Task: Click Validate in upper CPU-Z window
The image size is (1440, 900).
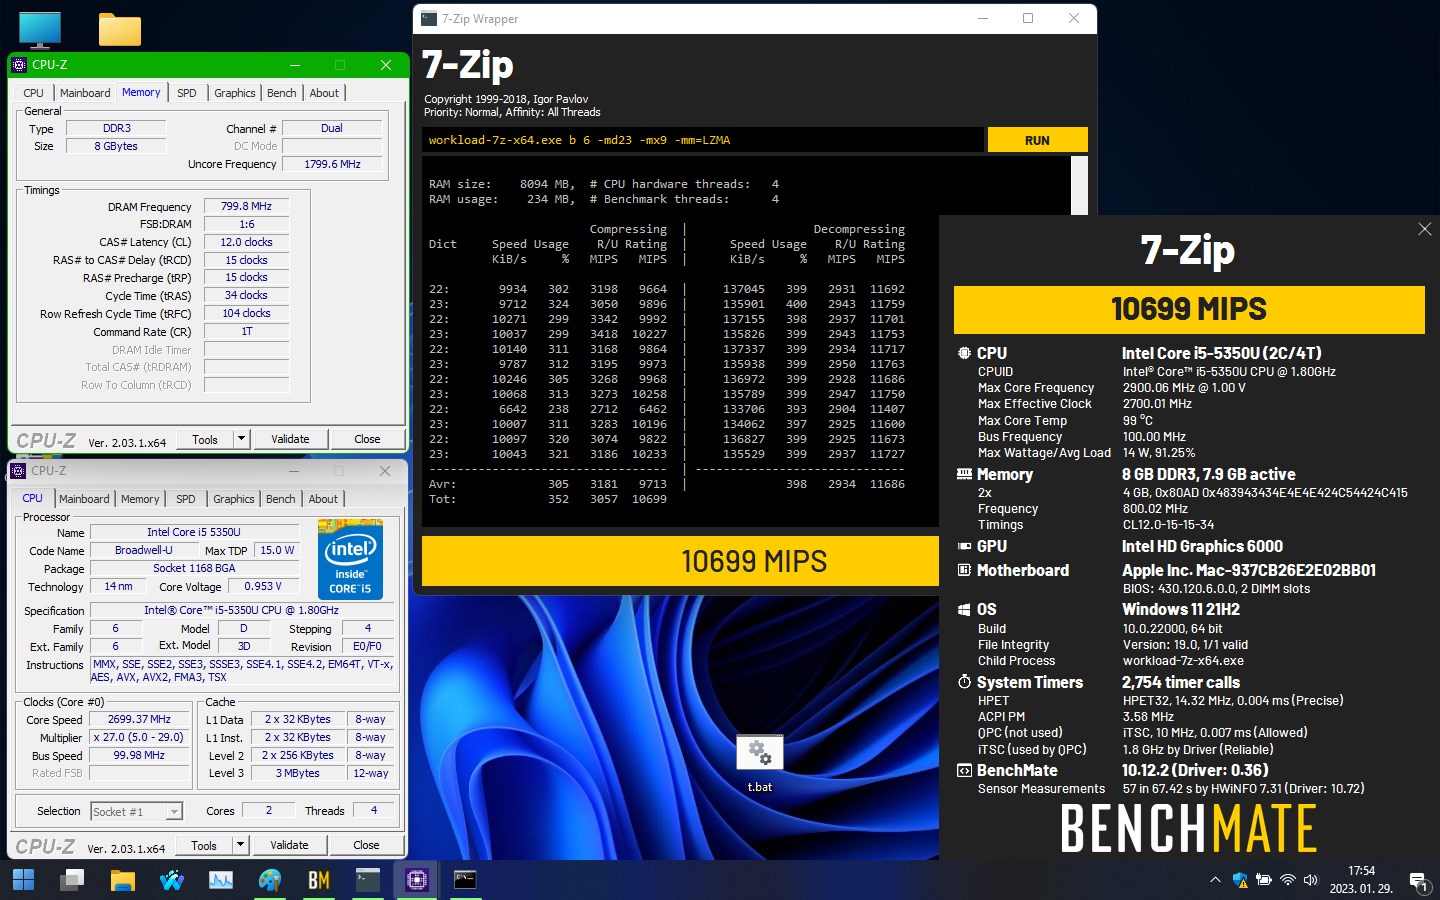Action: pyautogui.click(x=290, y=439)
